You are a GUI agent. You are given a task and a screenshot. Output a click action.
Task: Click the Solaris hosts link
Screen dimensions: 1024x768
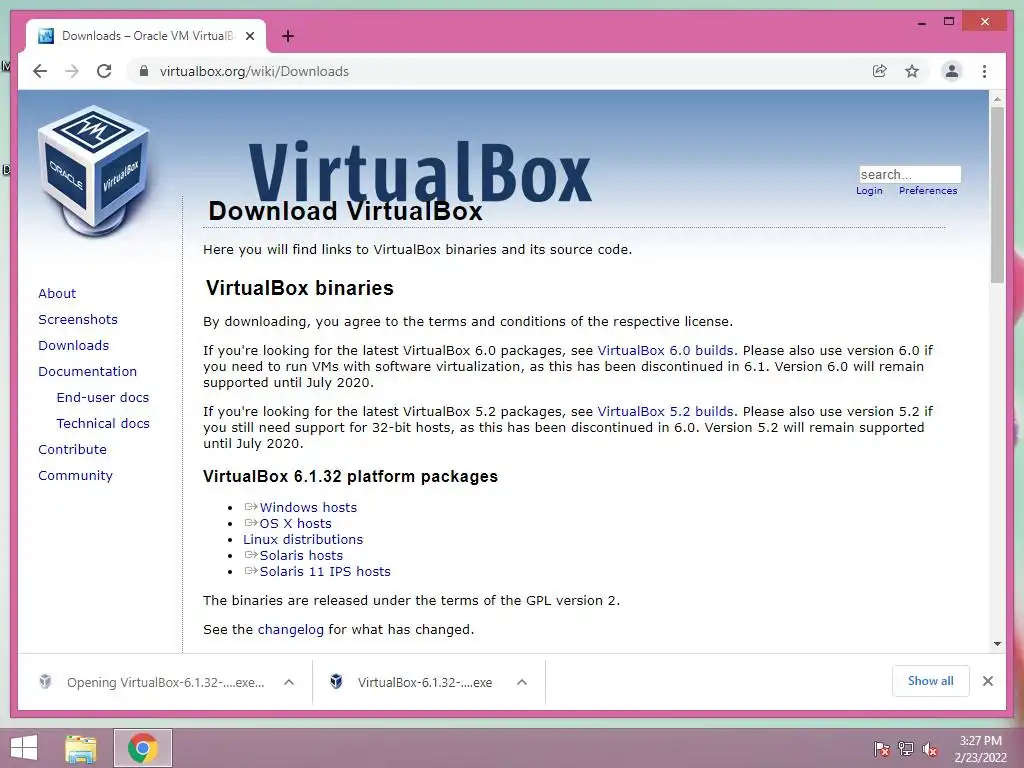(301, 556)
